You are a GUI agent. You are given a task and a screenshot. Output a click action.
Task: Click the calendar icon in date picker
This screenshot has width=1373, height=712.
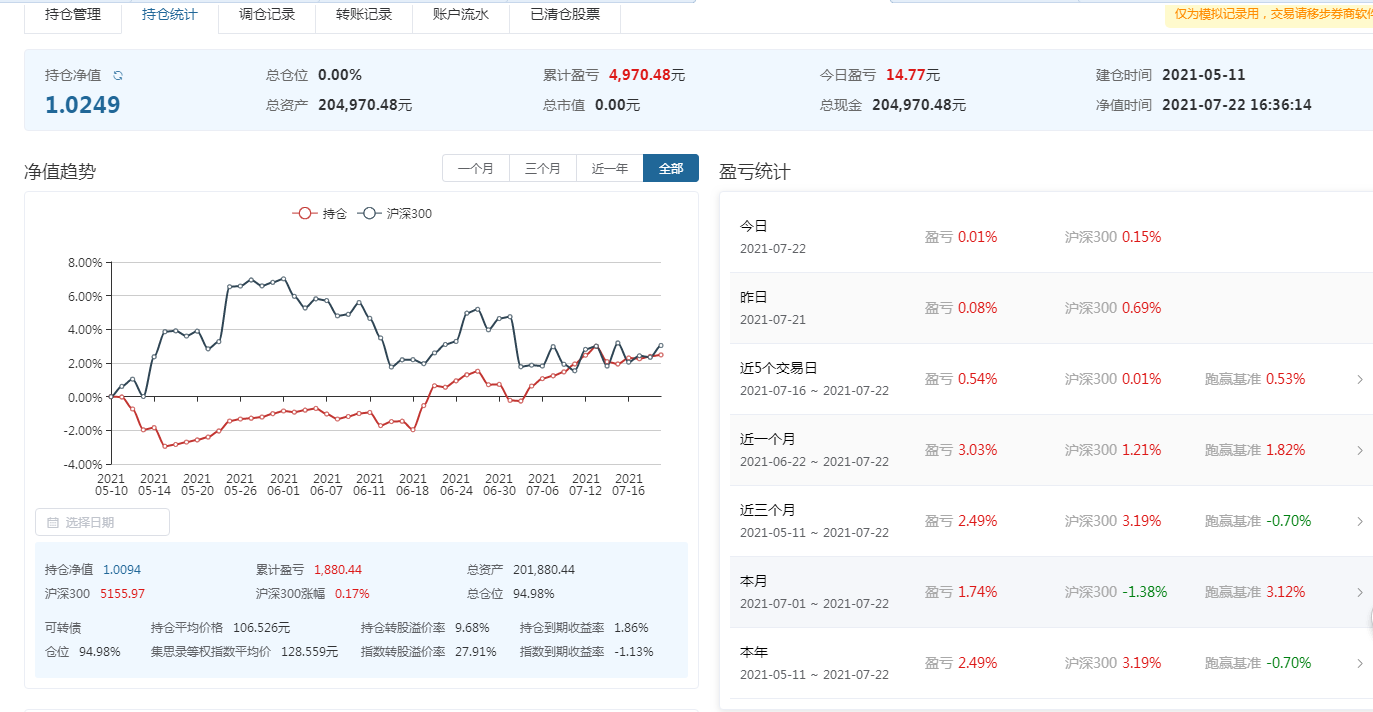tap(53, 522)
